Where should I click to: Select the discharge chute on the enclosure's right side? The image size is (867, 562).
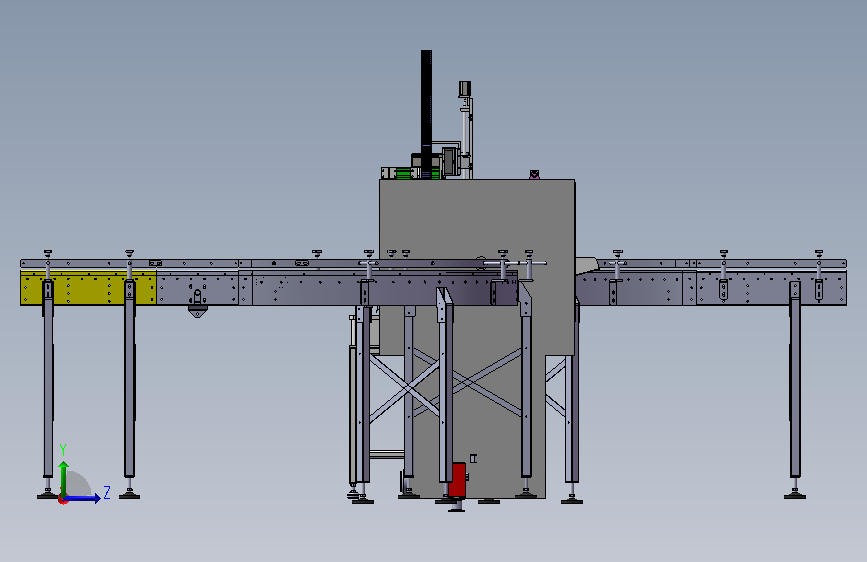point(587,265)
